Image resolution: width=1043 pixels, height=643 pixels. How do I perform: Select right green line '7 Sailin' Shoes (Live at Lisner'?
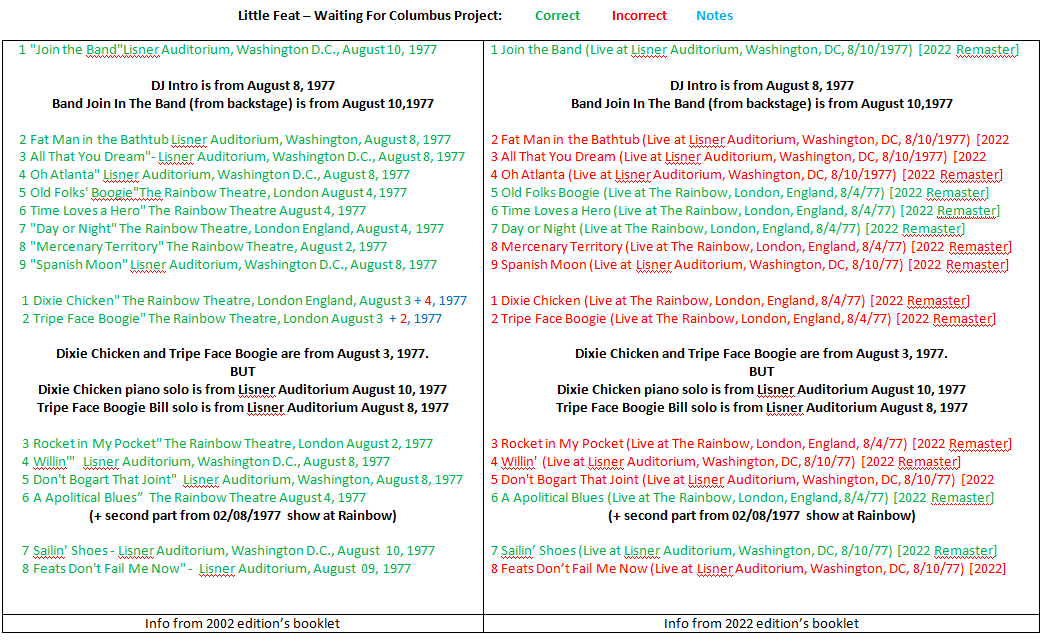point(744,551)
